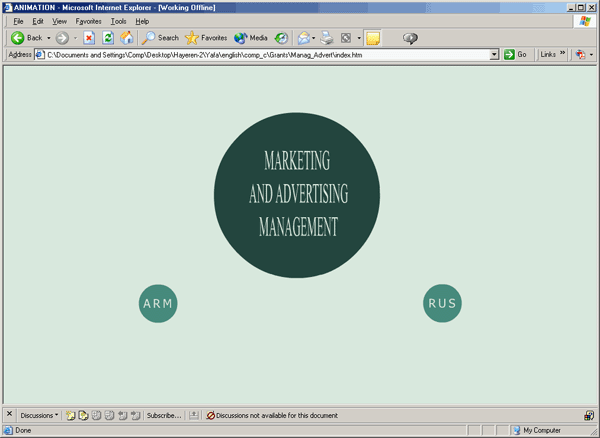The image size is (600, 438).
Task: Open the Search pane
Action: [x=160, y=38]
